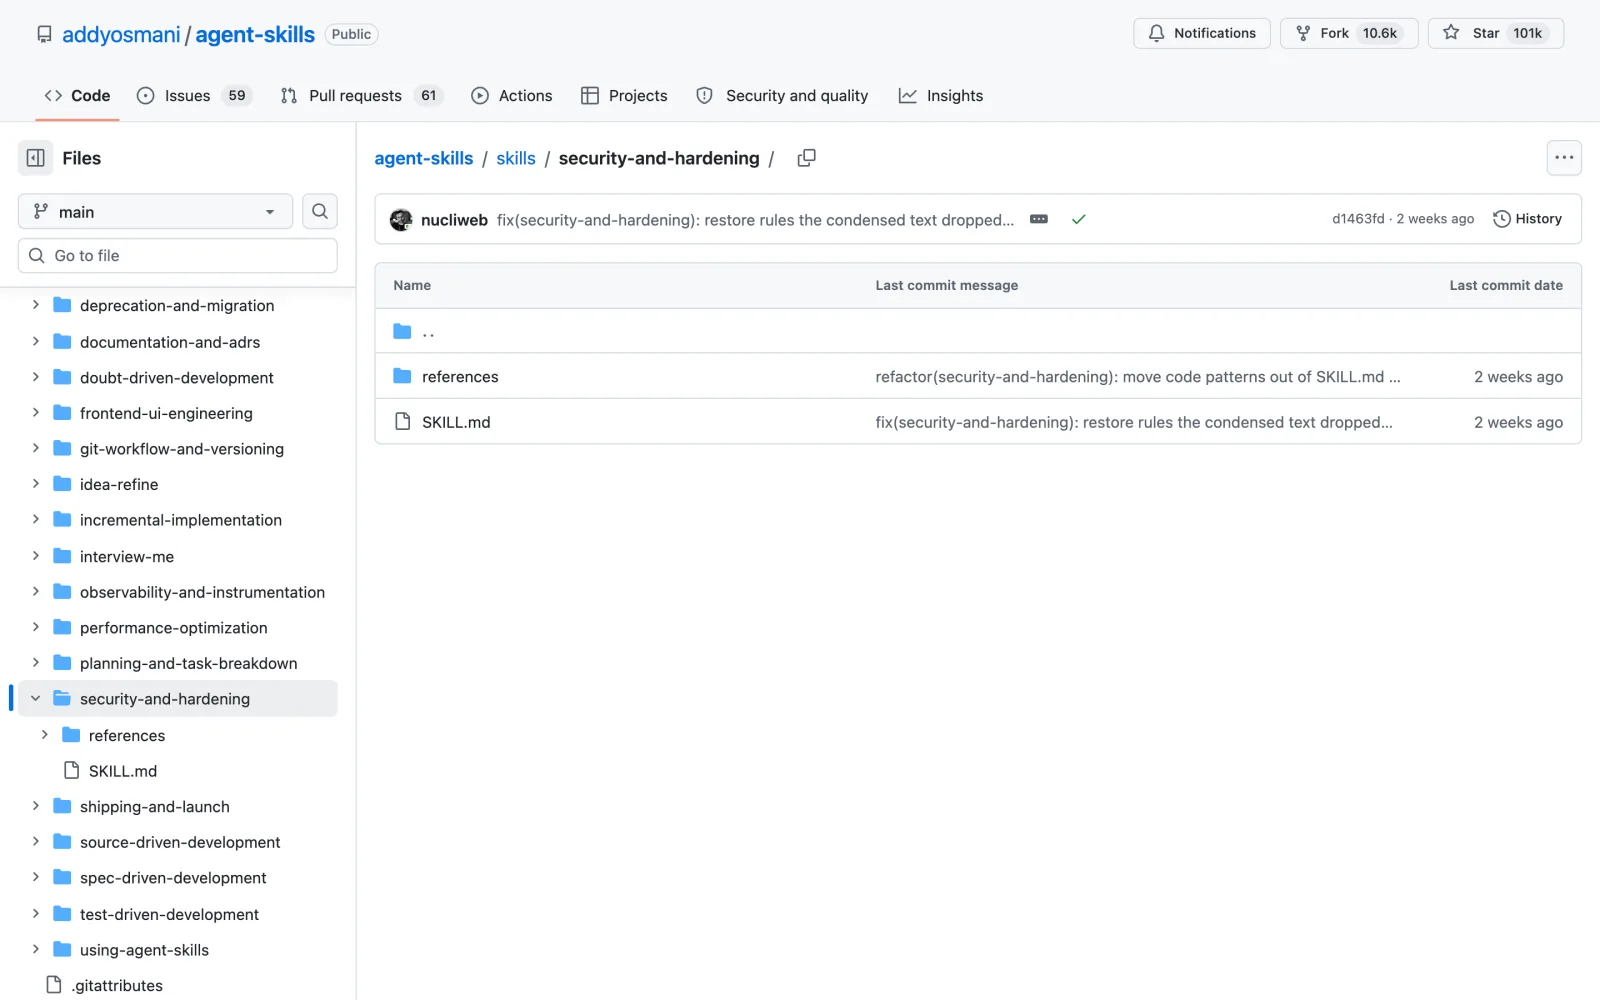Expand deprecation-and-migration folder chevron

(36, 305)
